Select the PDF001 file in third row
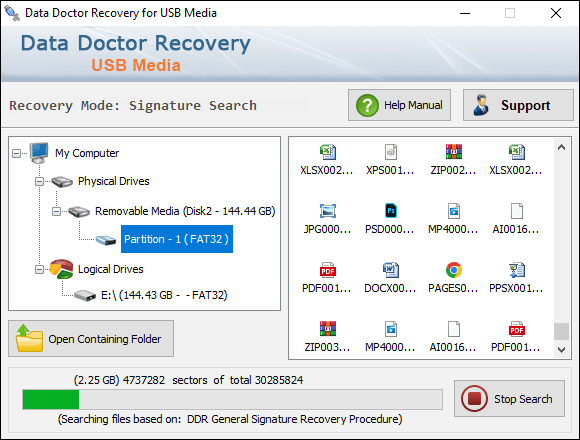This screenshot has width=580, height=440. point(328,270)
